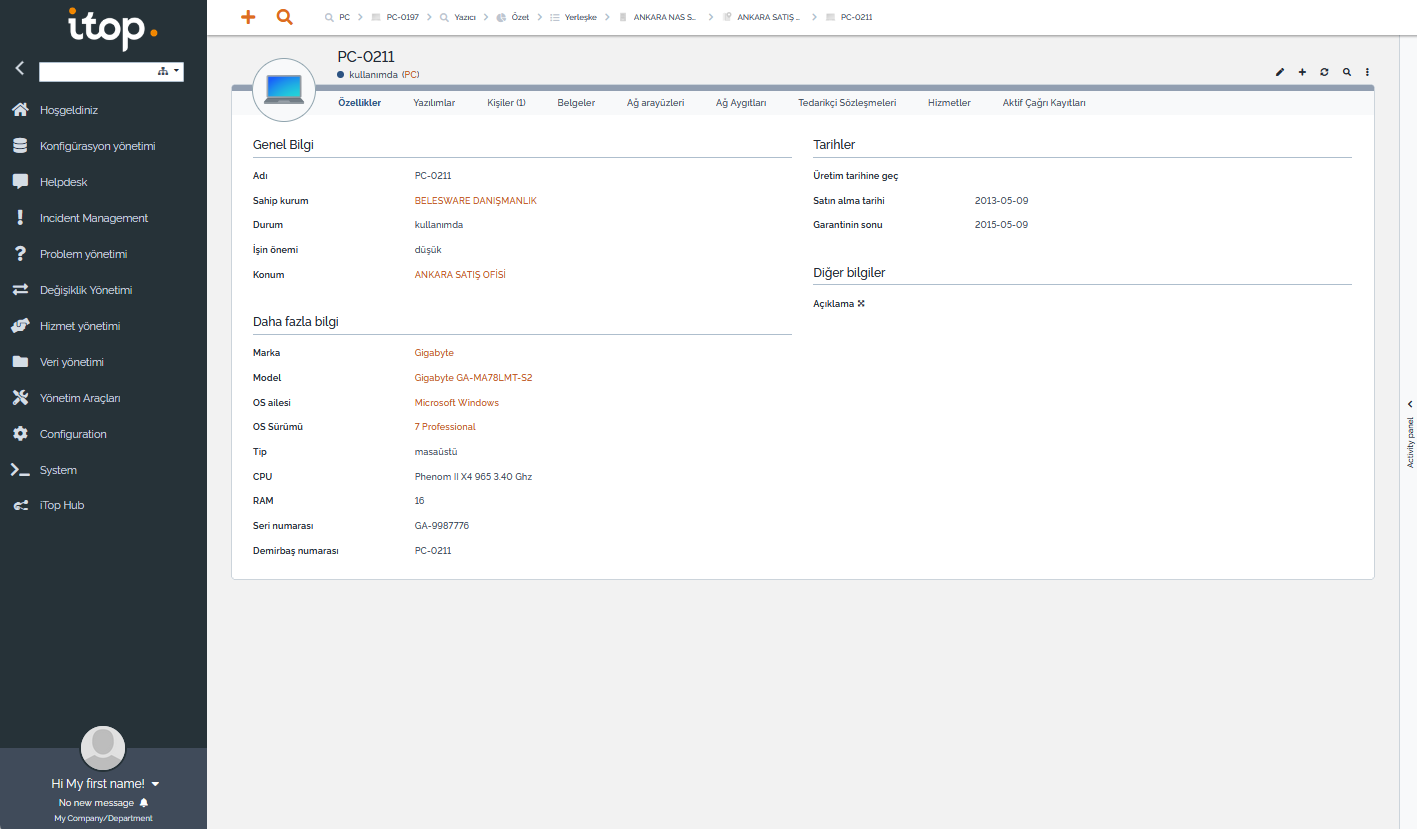
Task: Expand the Activity panel on right edge
Action: (x=1409, y=404)
